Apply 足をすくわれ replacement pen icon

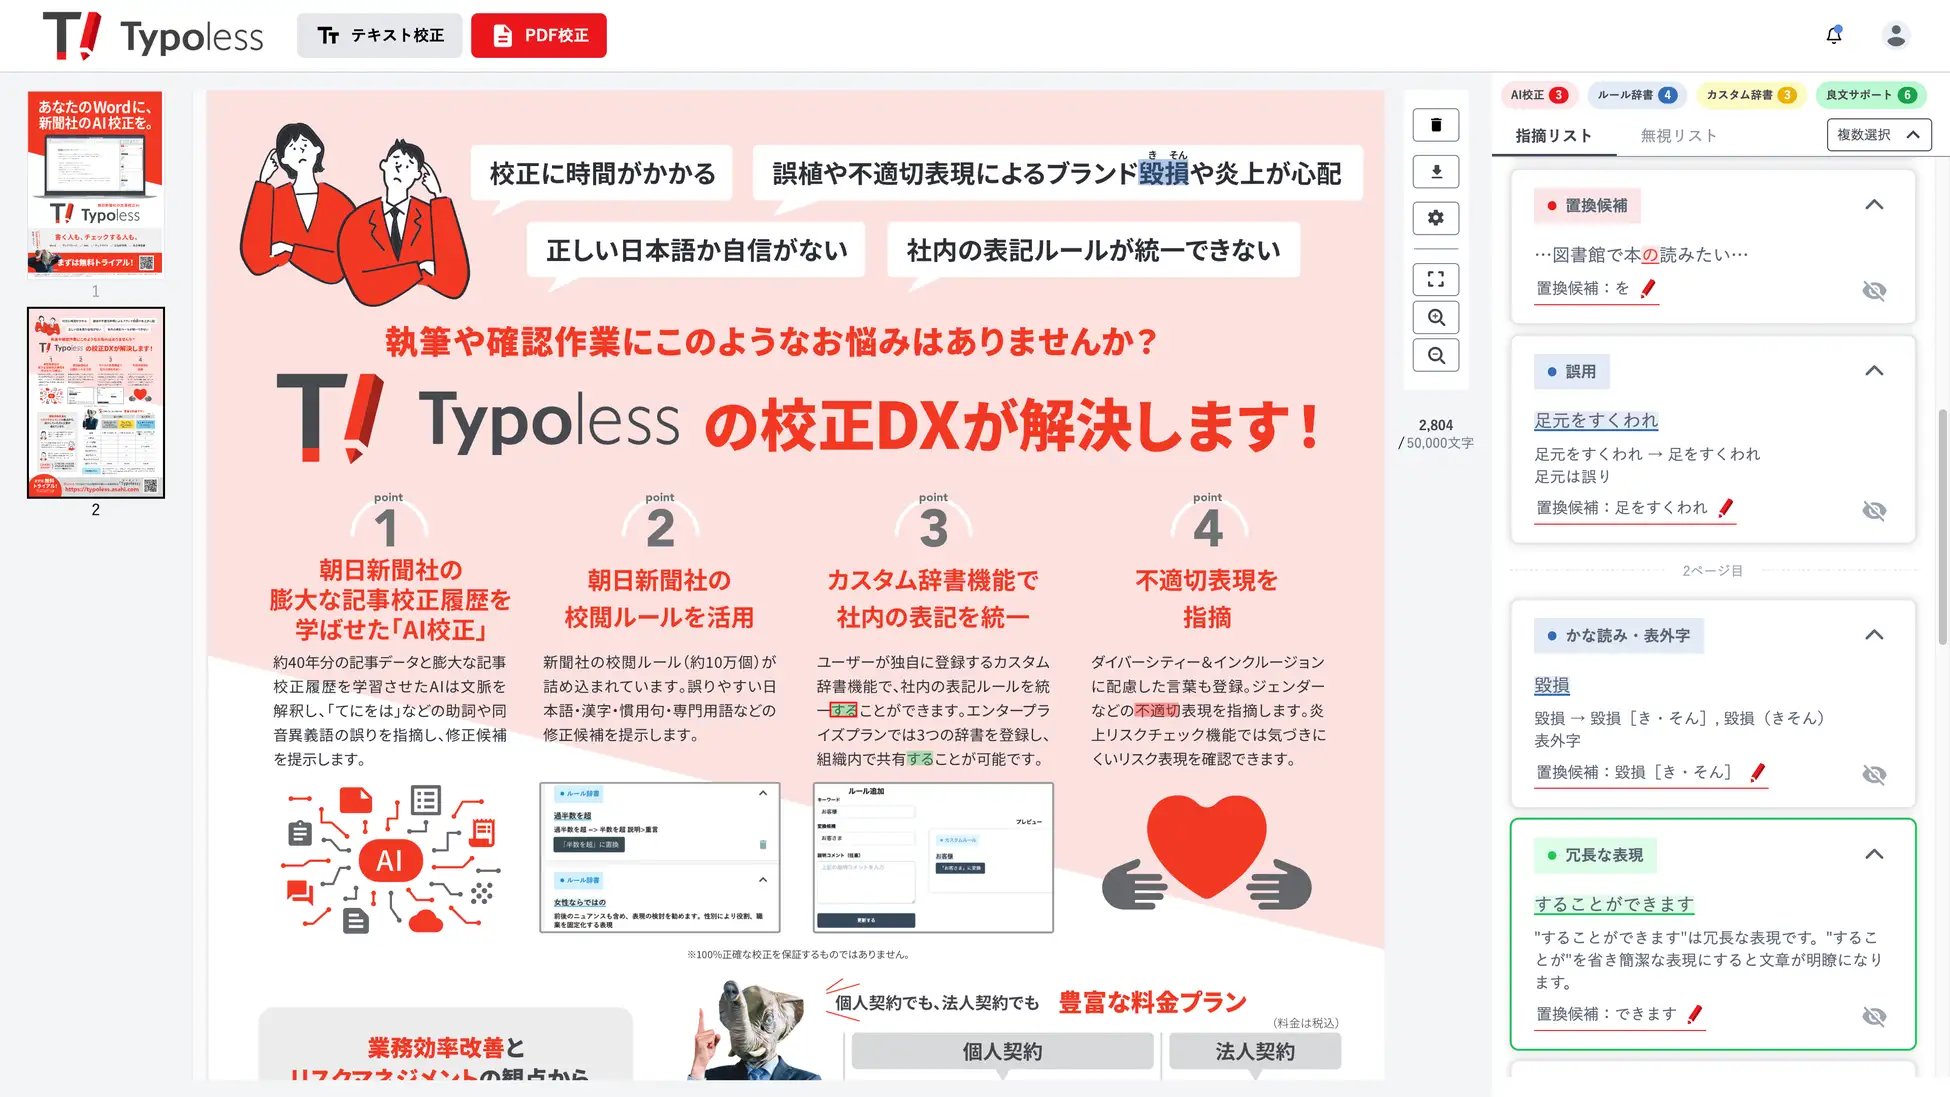coord(1725,508)
